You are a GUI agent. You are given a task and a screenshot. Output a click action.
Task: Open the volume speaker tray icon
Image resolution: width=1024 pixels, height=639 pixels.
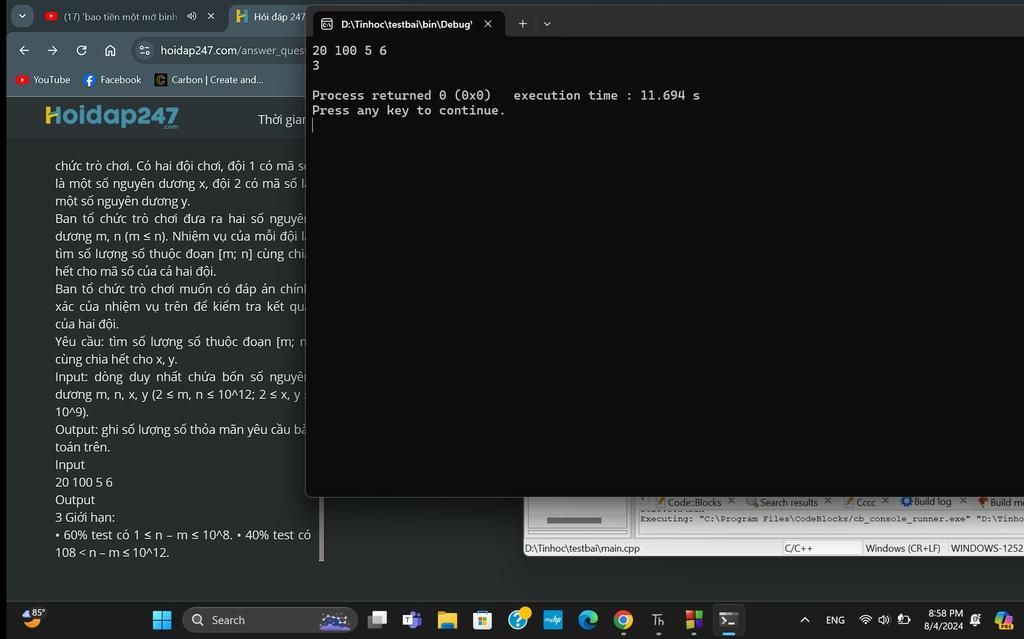point(884,620)
